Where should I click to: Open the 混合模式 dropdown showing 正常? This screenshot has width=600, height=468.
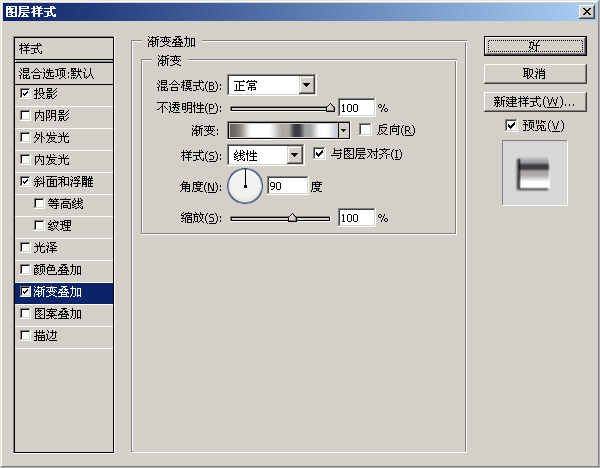click(272, 85)
